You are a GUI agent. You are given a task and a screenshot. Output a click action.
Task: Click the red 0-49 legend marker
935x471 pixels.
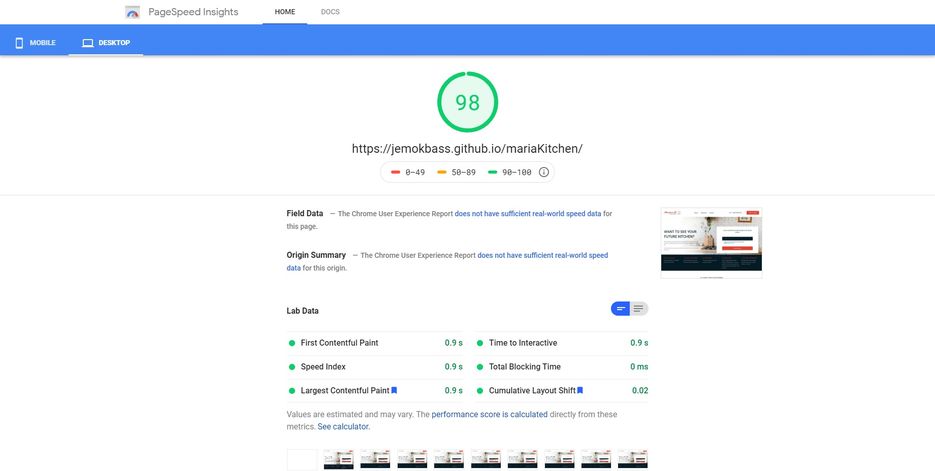[x=395, y=172]
